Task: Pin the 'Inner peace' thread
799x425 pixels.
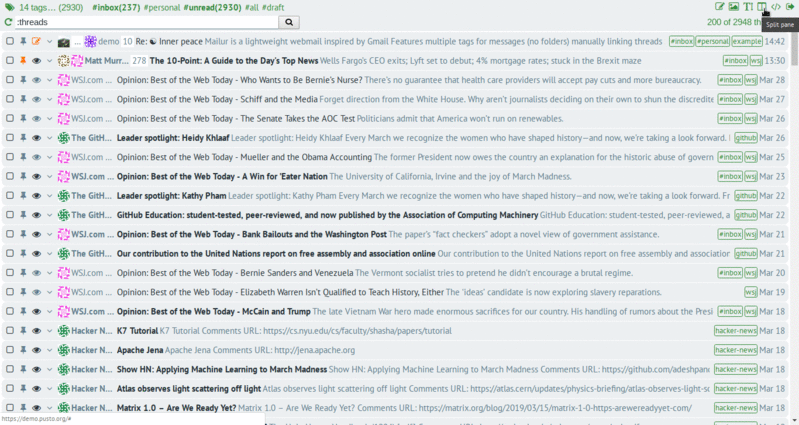Action: coord(23,41)
